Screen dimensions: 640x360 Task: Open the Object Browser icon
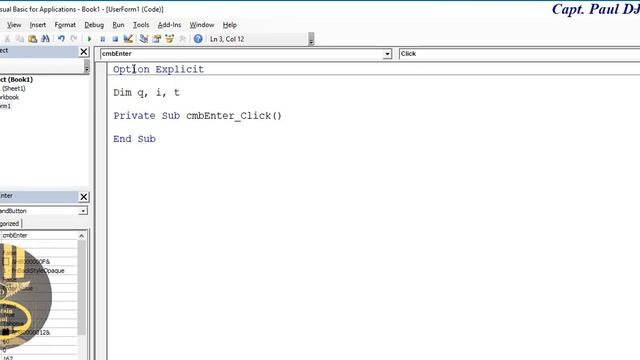[x=169, y=39]
